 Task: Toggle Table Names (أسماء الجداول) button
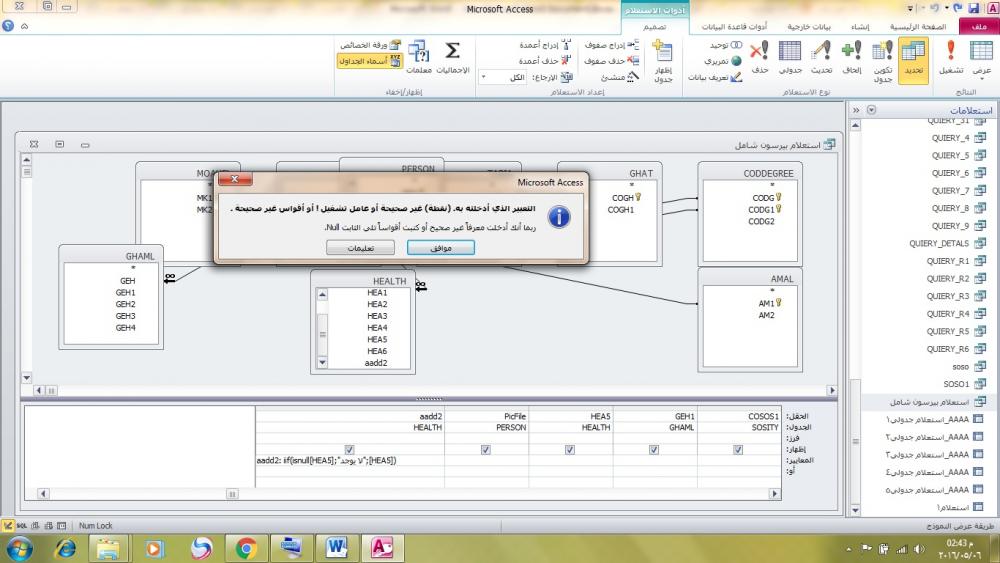coord(370,61)
